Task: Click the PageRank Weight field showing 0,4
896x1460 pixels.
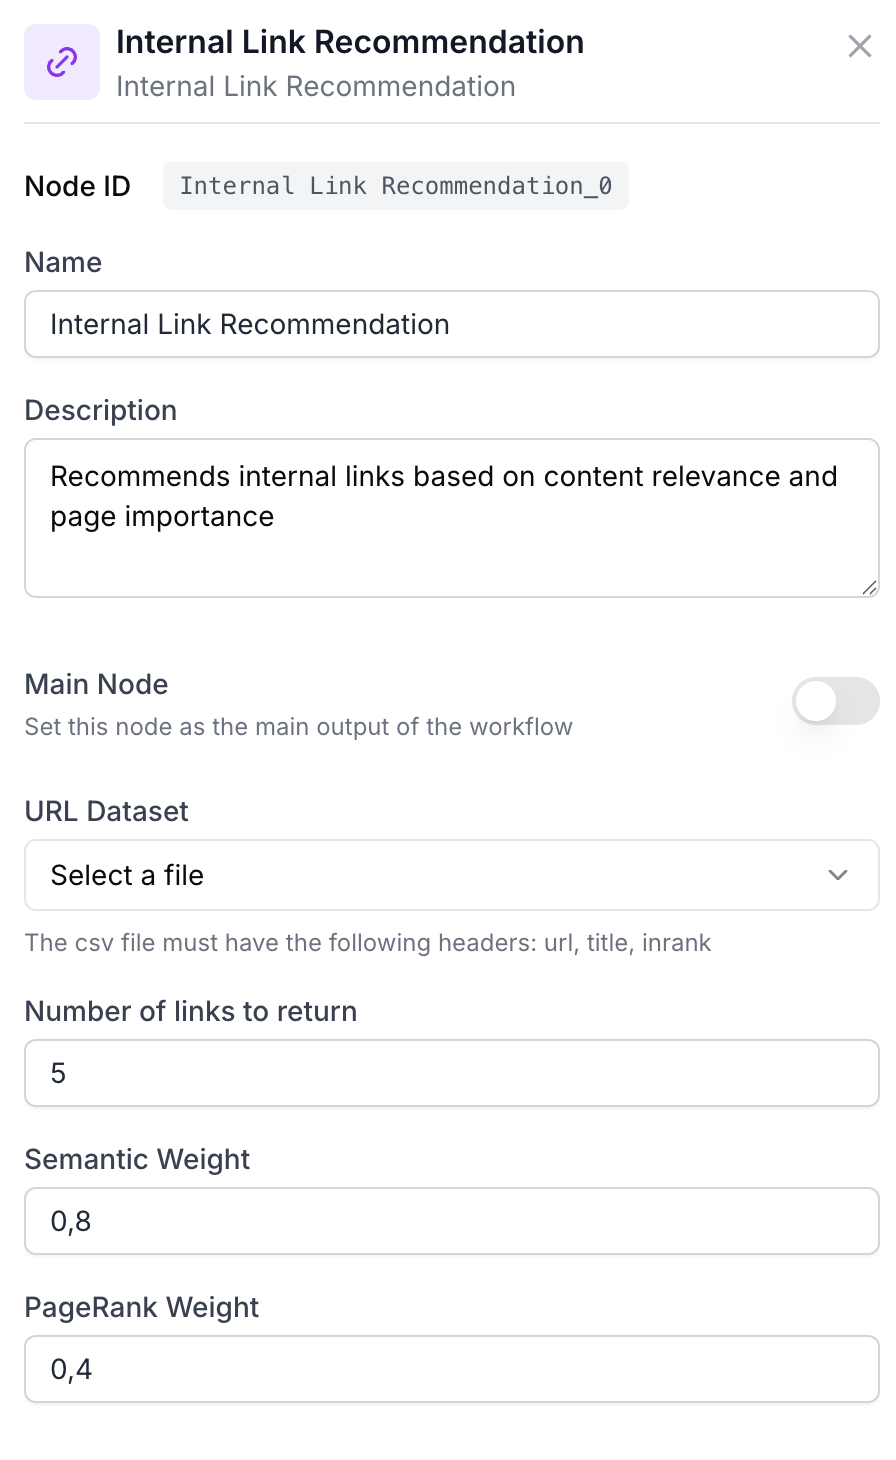Action: pyautogui.click(x=451, y=1369)
